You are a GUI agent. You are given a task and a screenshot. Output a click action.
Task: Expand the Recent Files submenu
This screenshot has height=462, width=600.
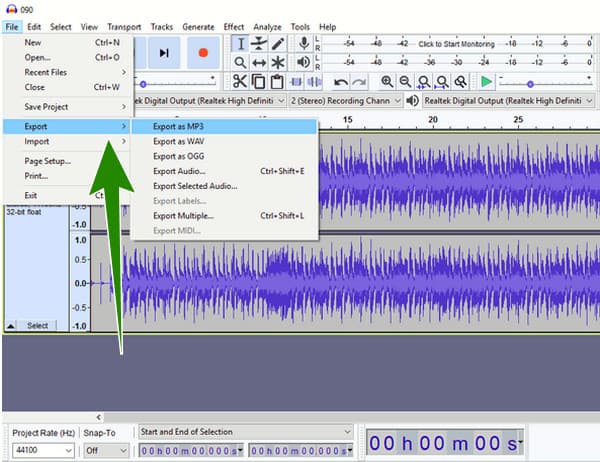[x=67, y=72]
